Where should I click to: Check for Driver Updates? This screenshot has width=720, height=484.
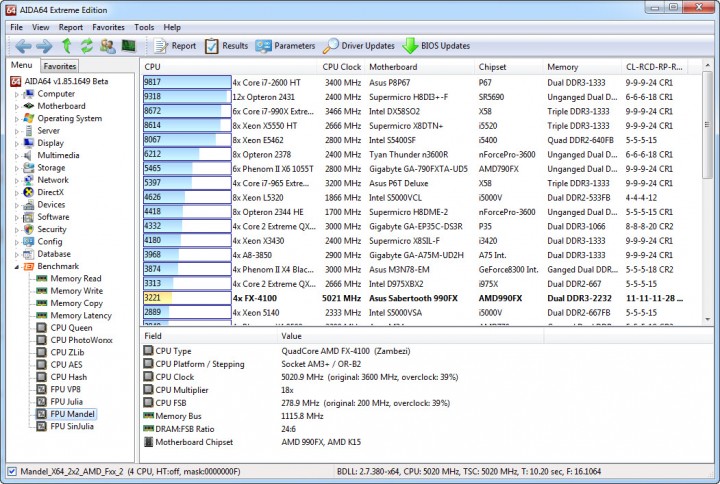(x=359, y=46)
